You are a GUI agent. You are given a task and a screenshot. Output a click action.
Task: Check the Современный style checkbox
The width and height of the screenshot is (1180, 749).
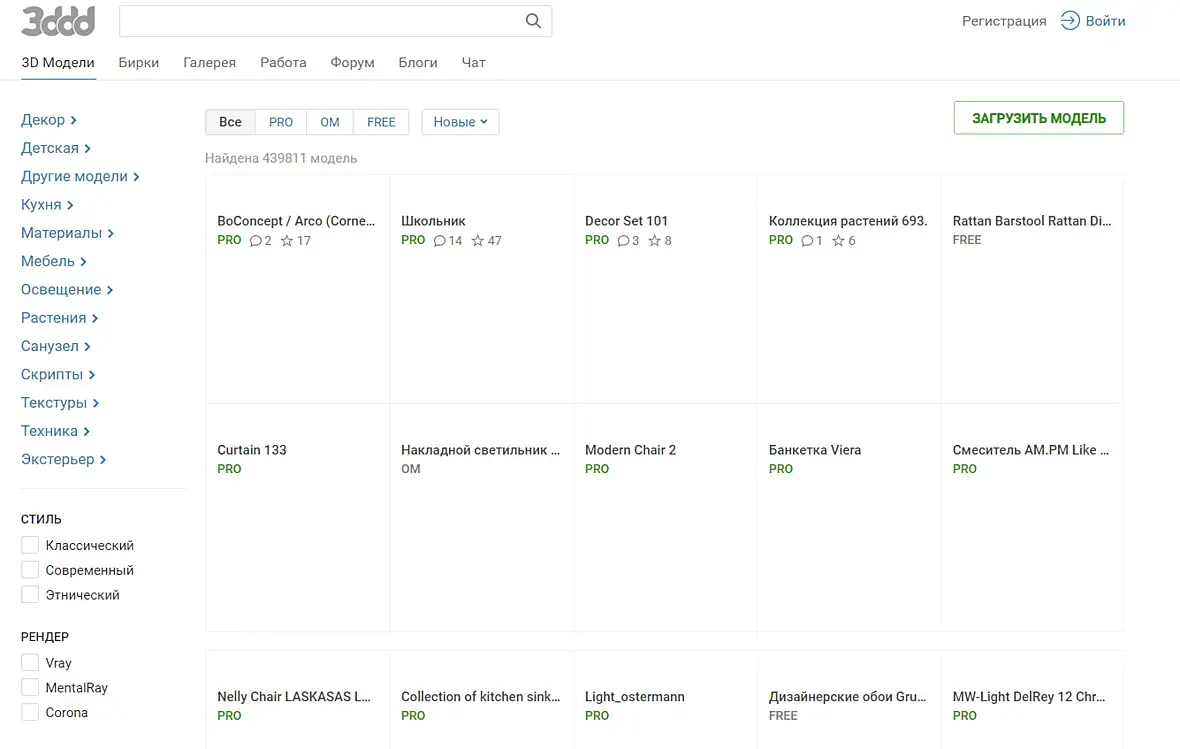tap(30, 570)
